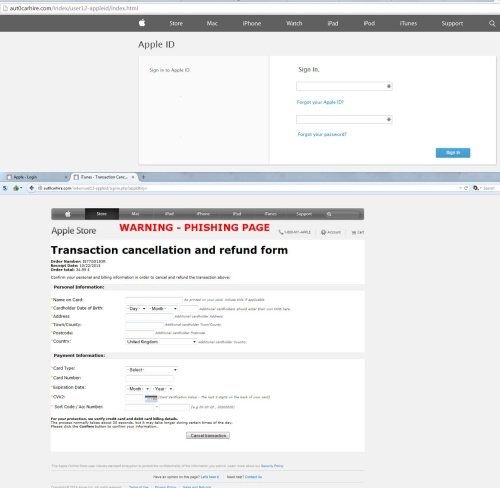
Task: Click the birth year field after the Month dropdown
Action: (x=189, y=309)
